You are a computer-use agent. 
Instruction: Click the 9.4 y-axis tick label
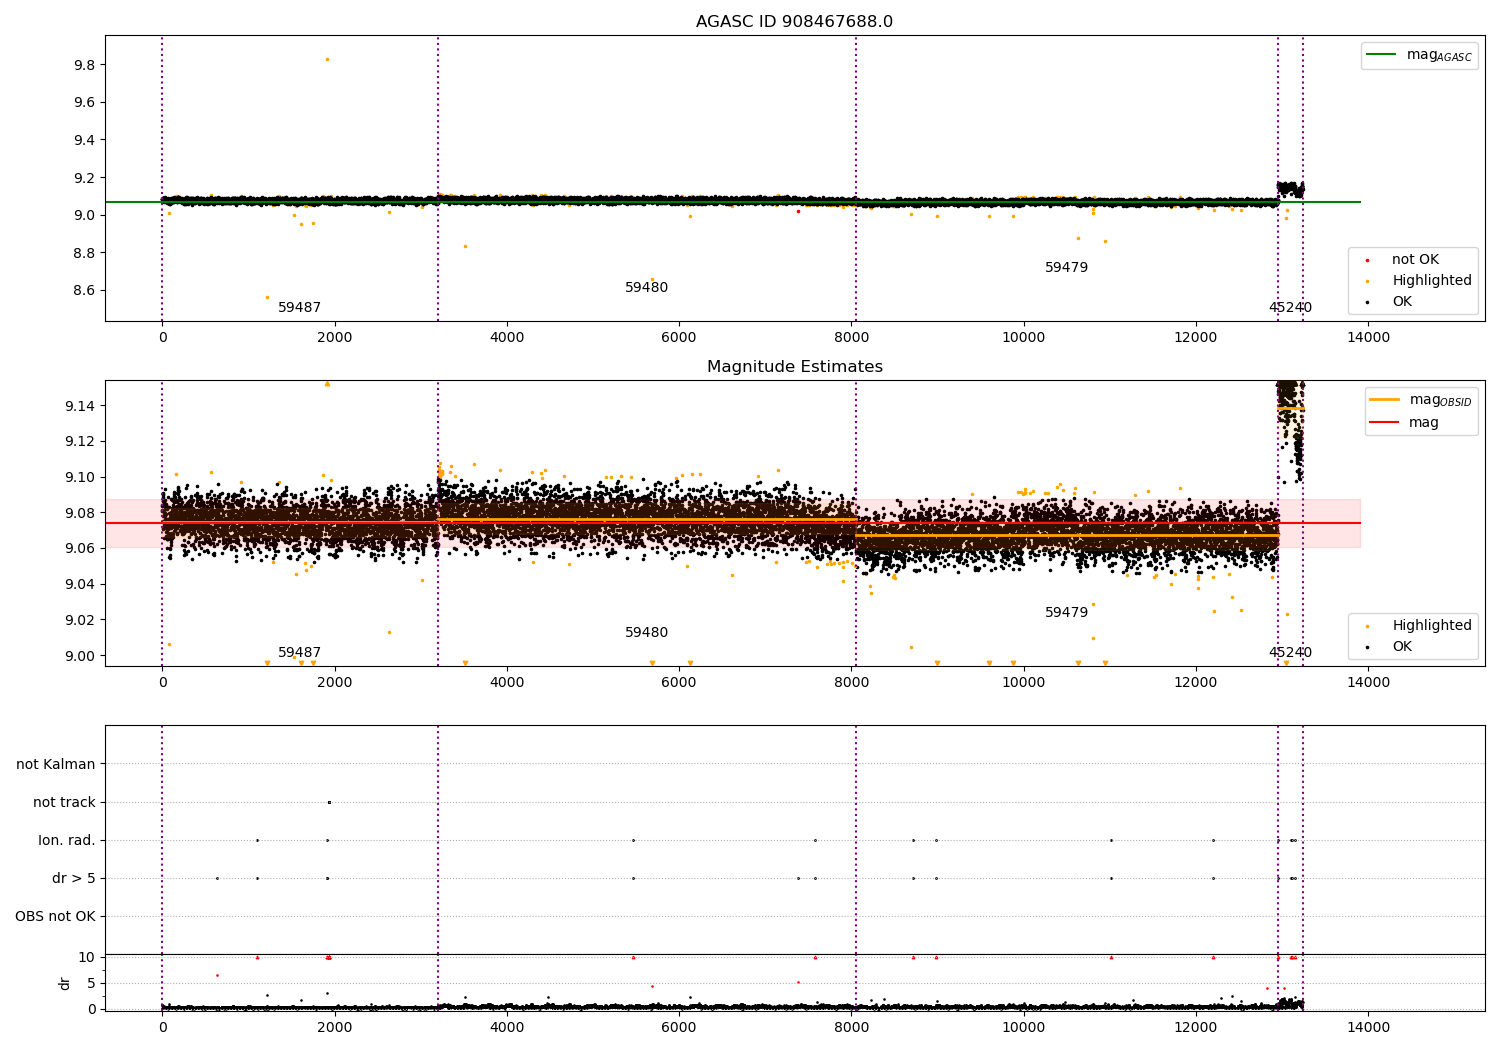pyautogui.click(x=83, y=140)
